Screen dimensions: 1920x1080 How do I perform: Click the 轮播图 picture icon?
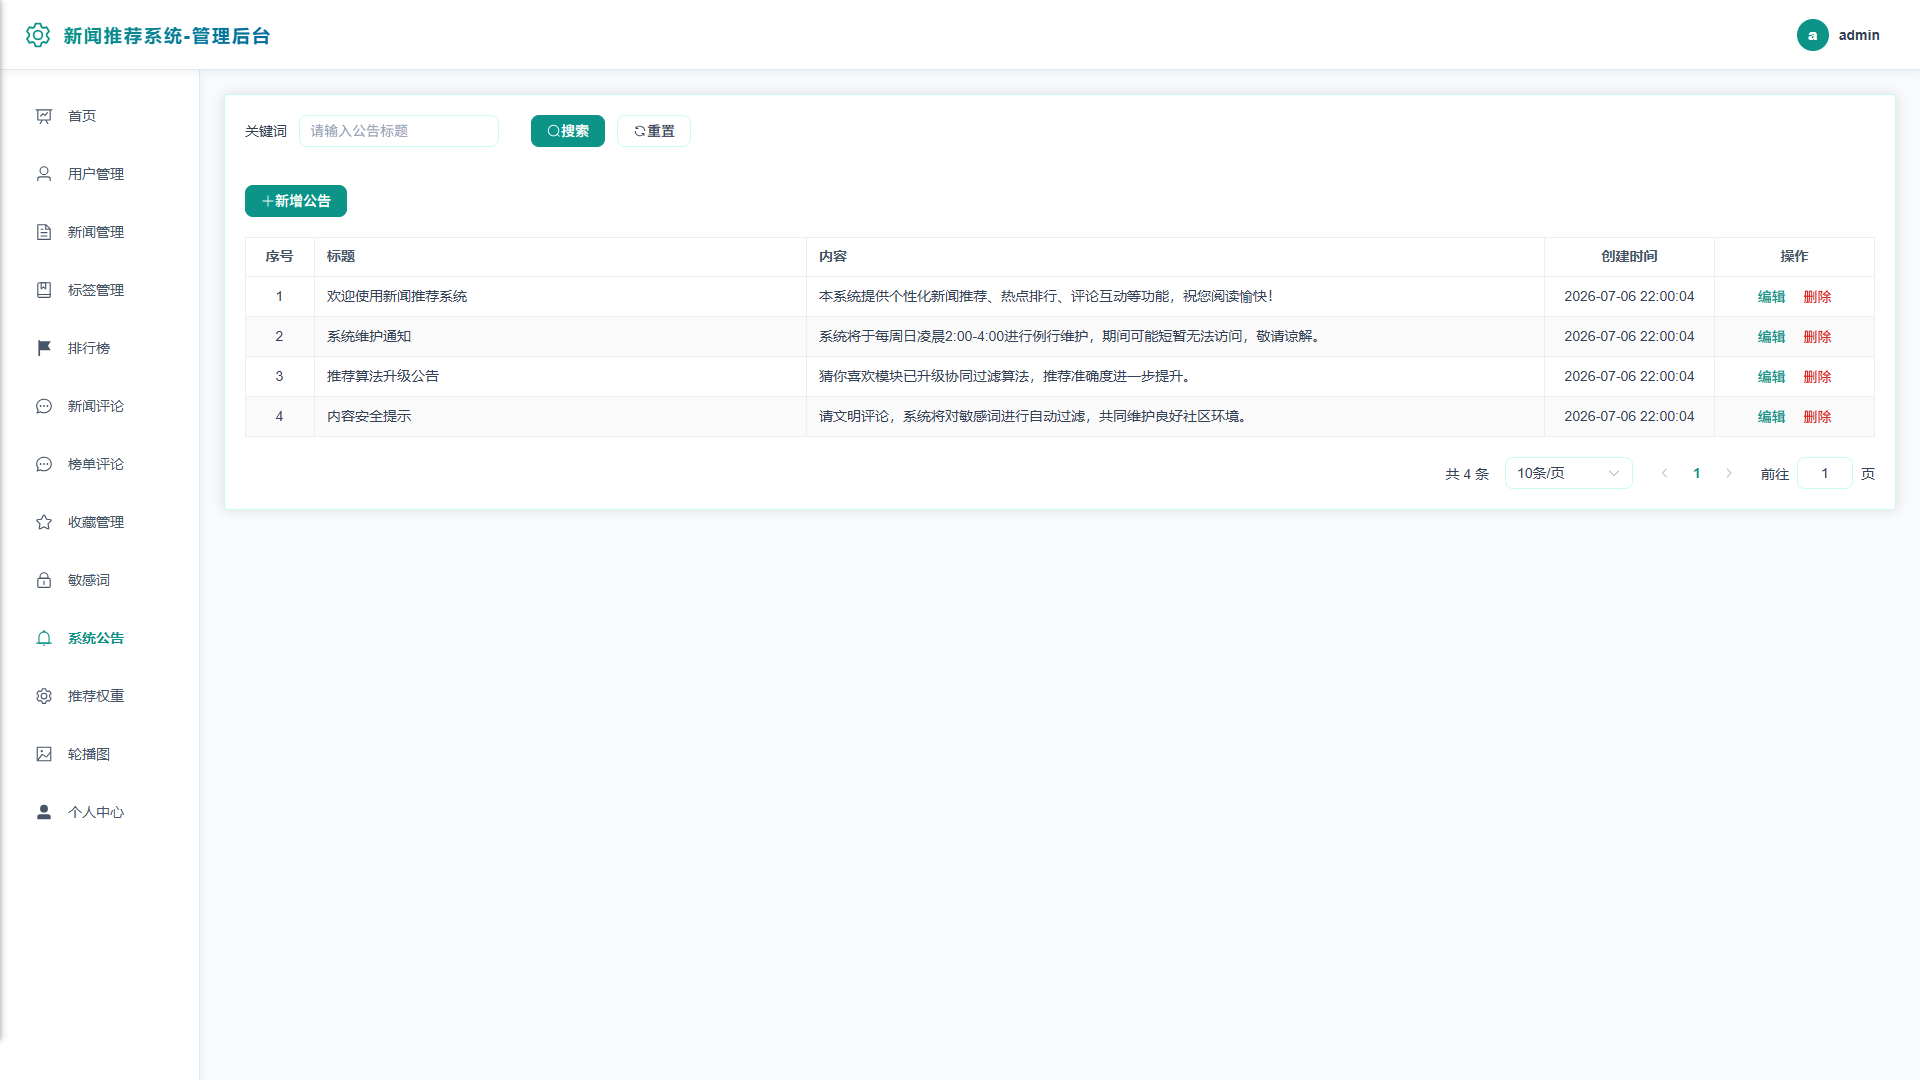44,754
